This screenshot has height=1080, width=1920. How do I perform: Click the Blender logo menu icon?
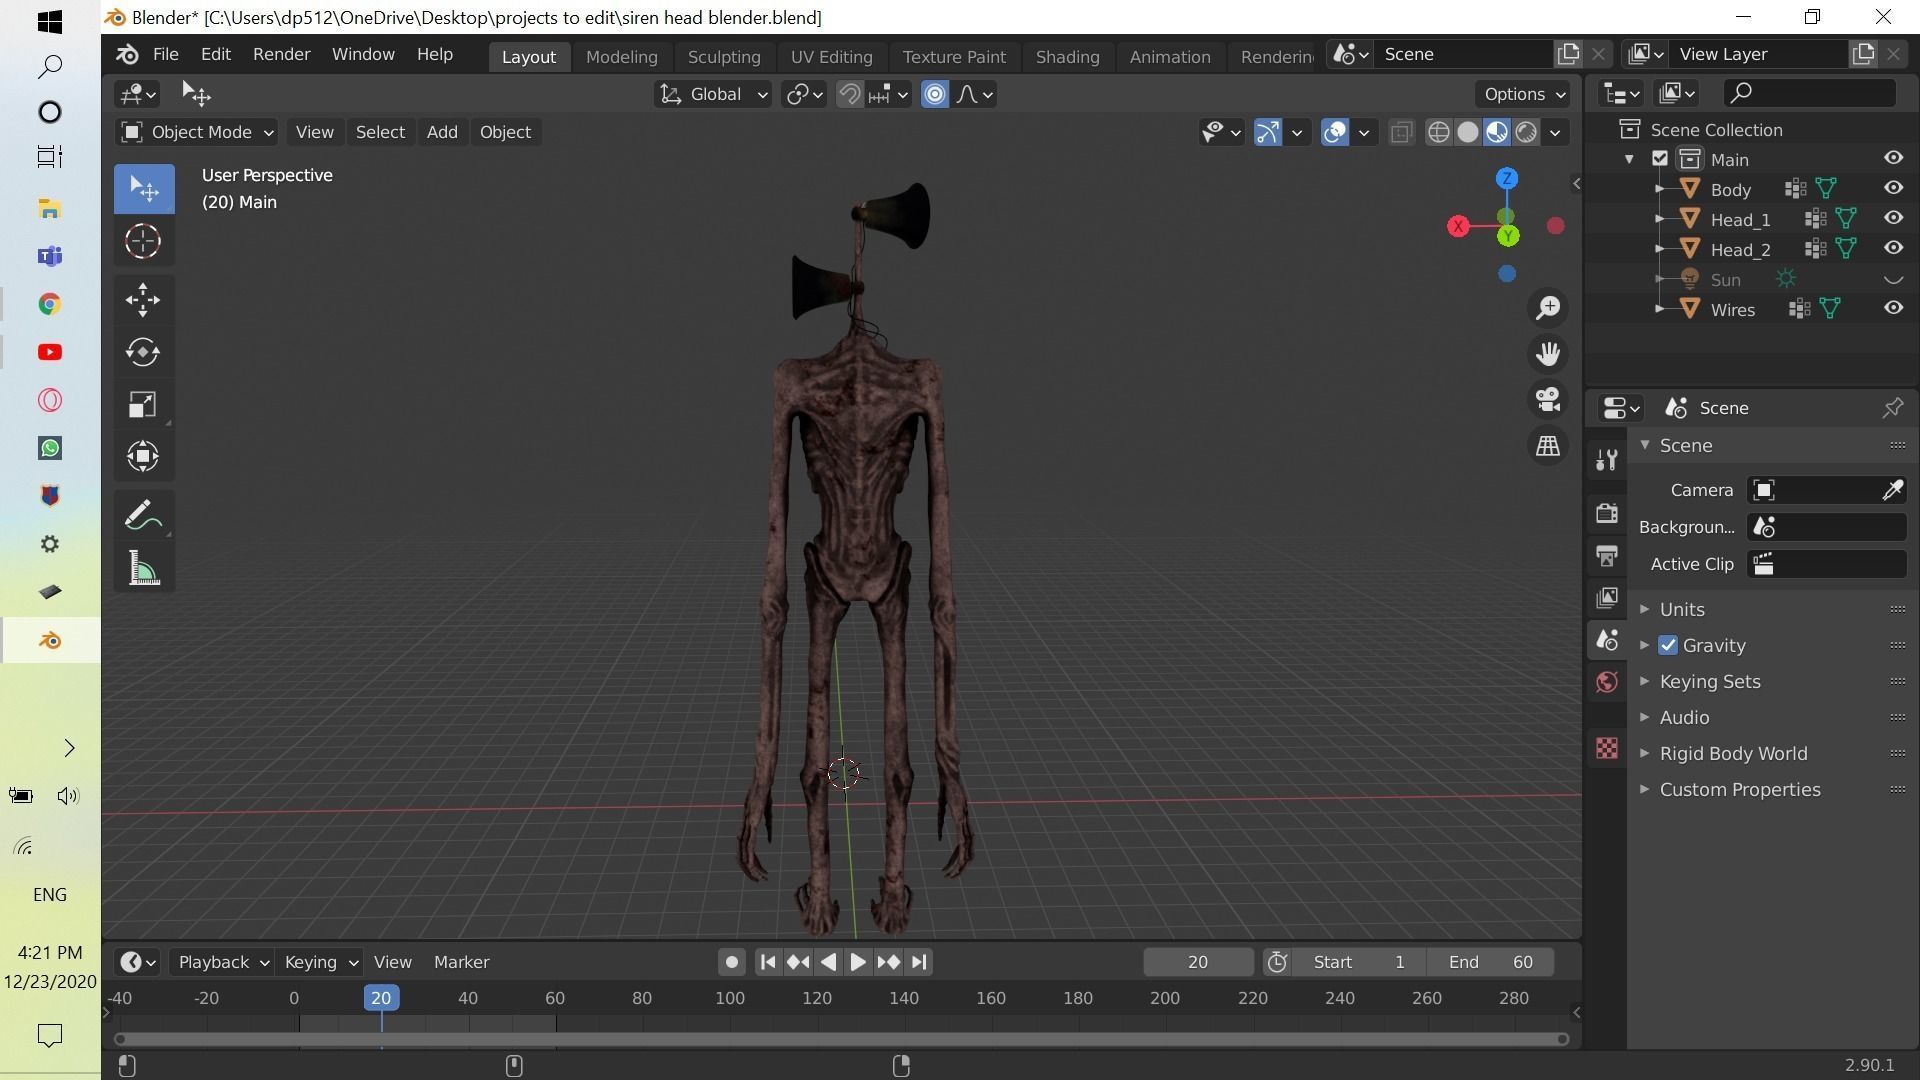127,54
